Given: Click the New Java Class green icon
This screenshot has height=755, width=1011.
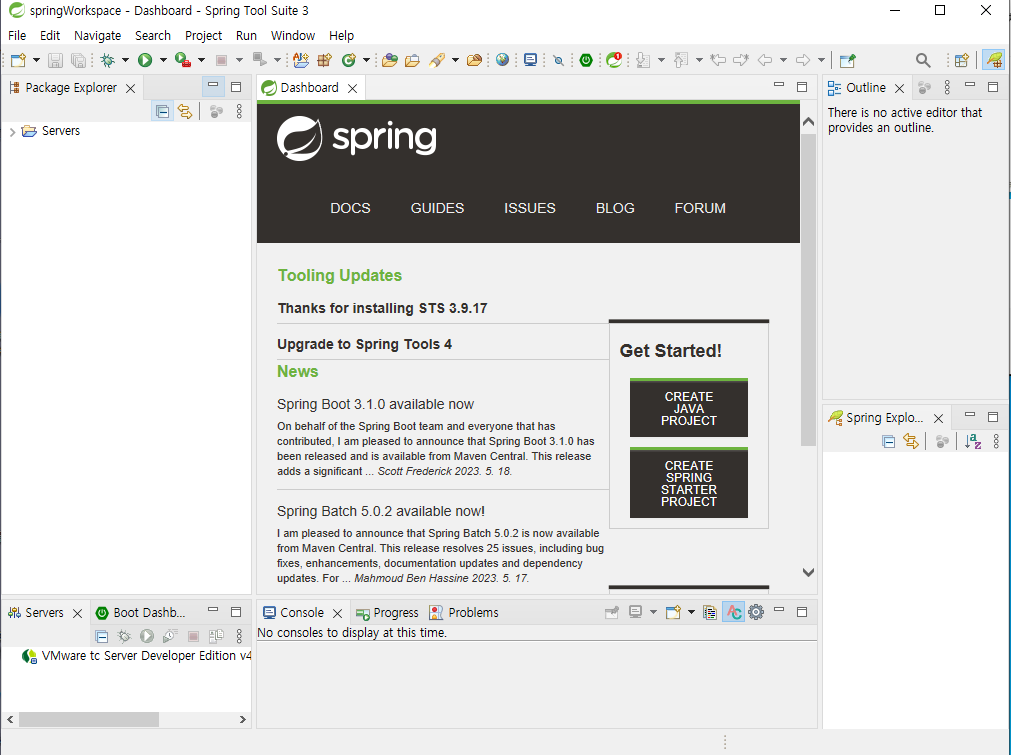Looking at the screenshot, I should coord(349,60).
